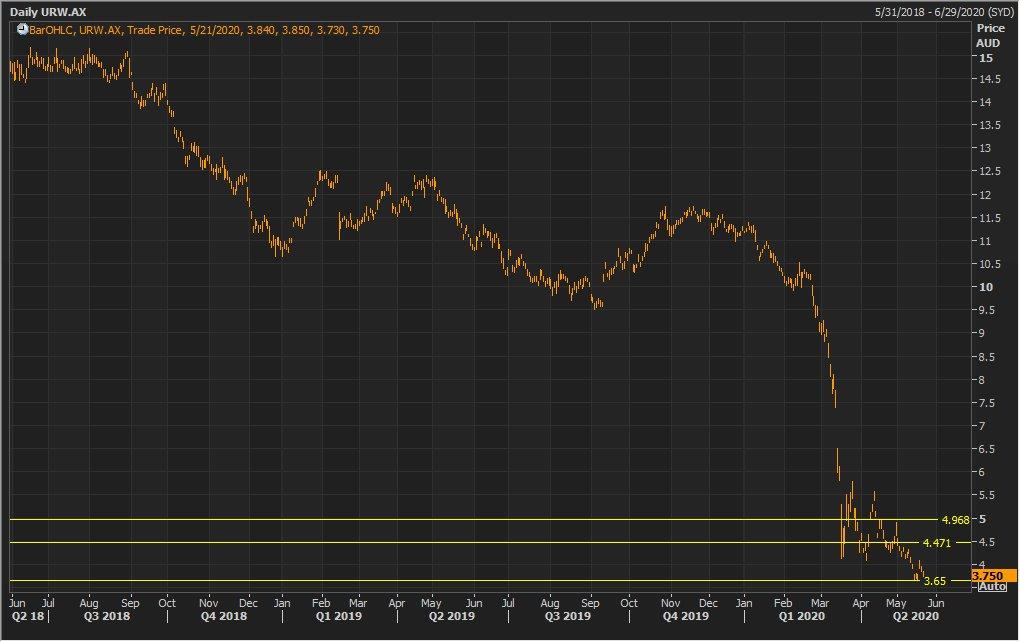Viewport: 1020px width, 642px height.
Task: Click the Q4 2019 quarter label
Action: tap(687, 617)
